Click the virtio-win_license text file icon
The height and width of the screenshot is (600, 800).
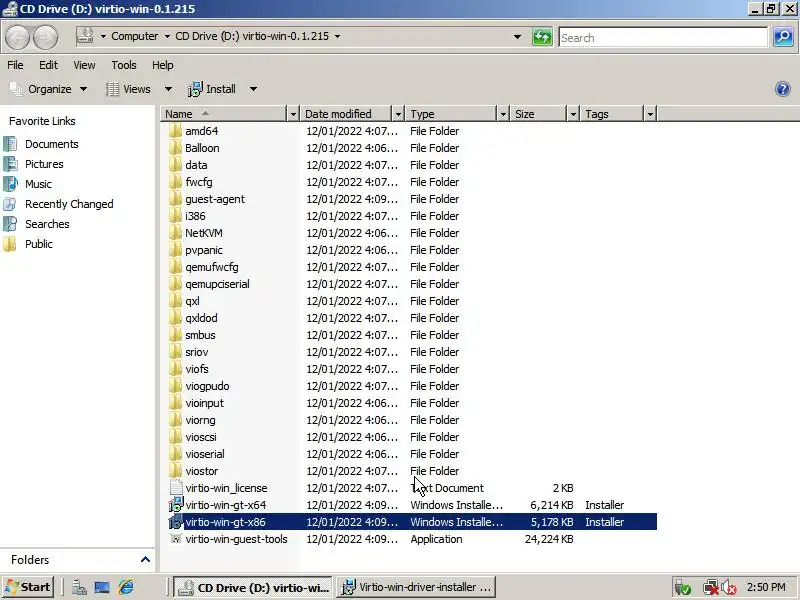176,488
